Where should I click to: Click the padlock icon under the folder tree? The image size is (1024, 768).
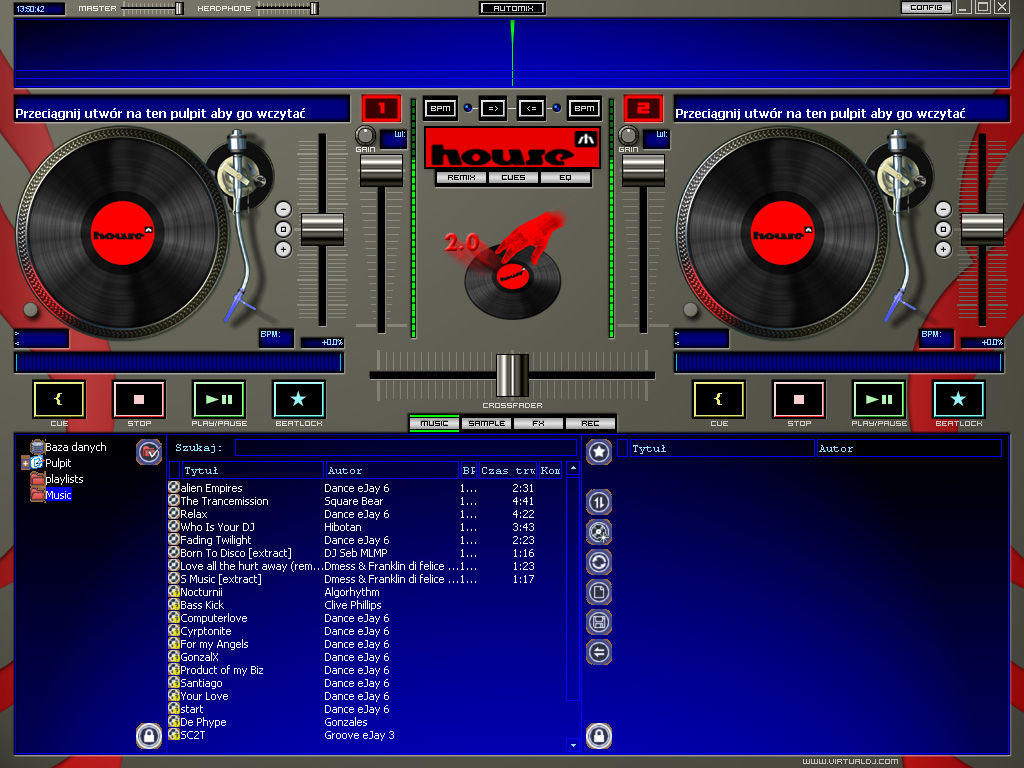149,736
